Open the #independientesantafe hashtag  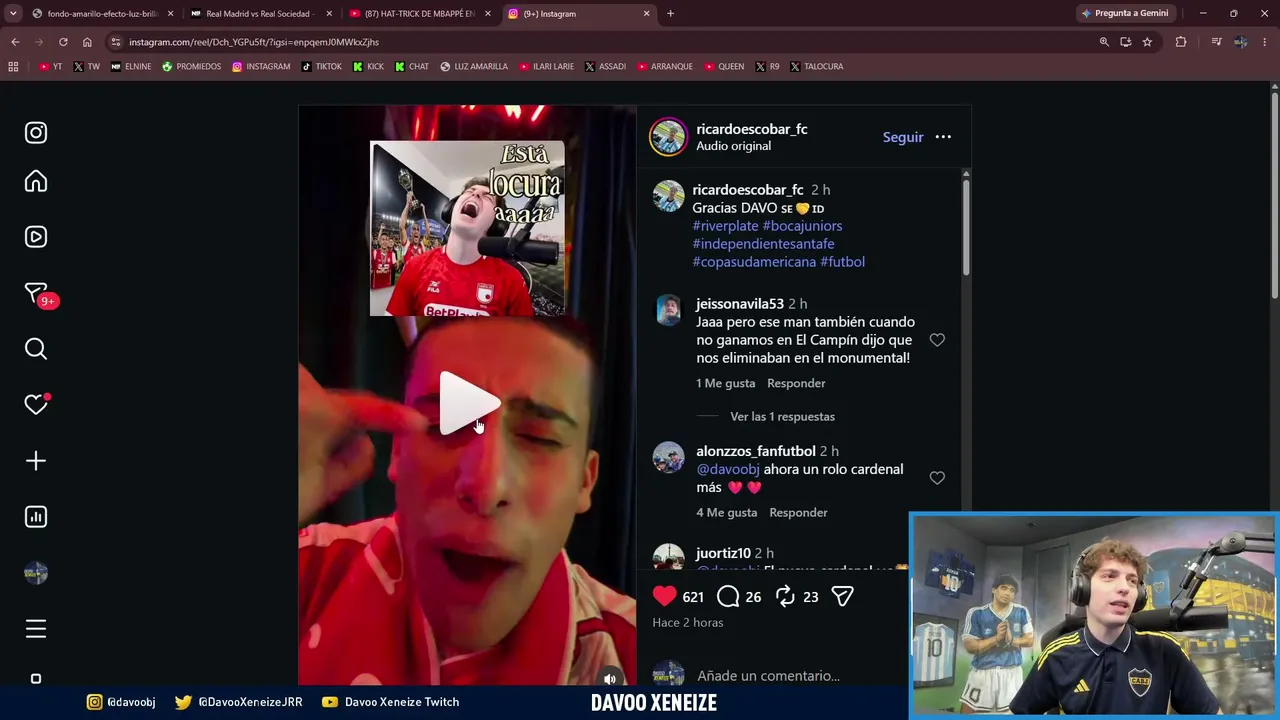(763, 244)
